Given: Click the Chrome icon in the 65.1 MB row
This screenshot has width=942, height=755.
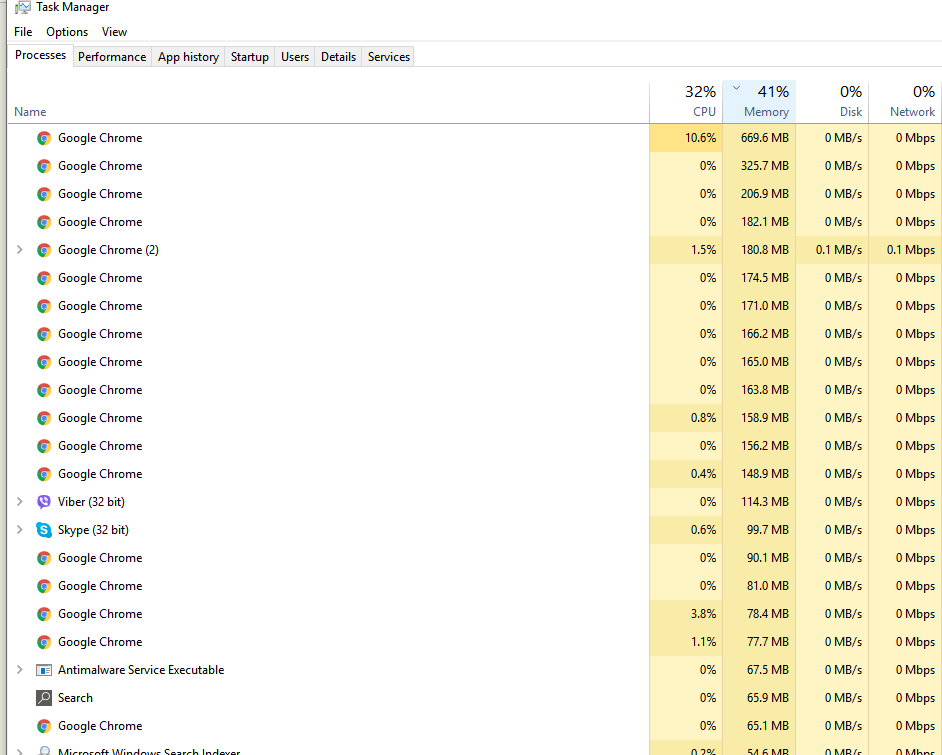Looking at the screenshot, I should point(43,726).
